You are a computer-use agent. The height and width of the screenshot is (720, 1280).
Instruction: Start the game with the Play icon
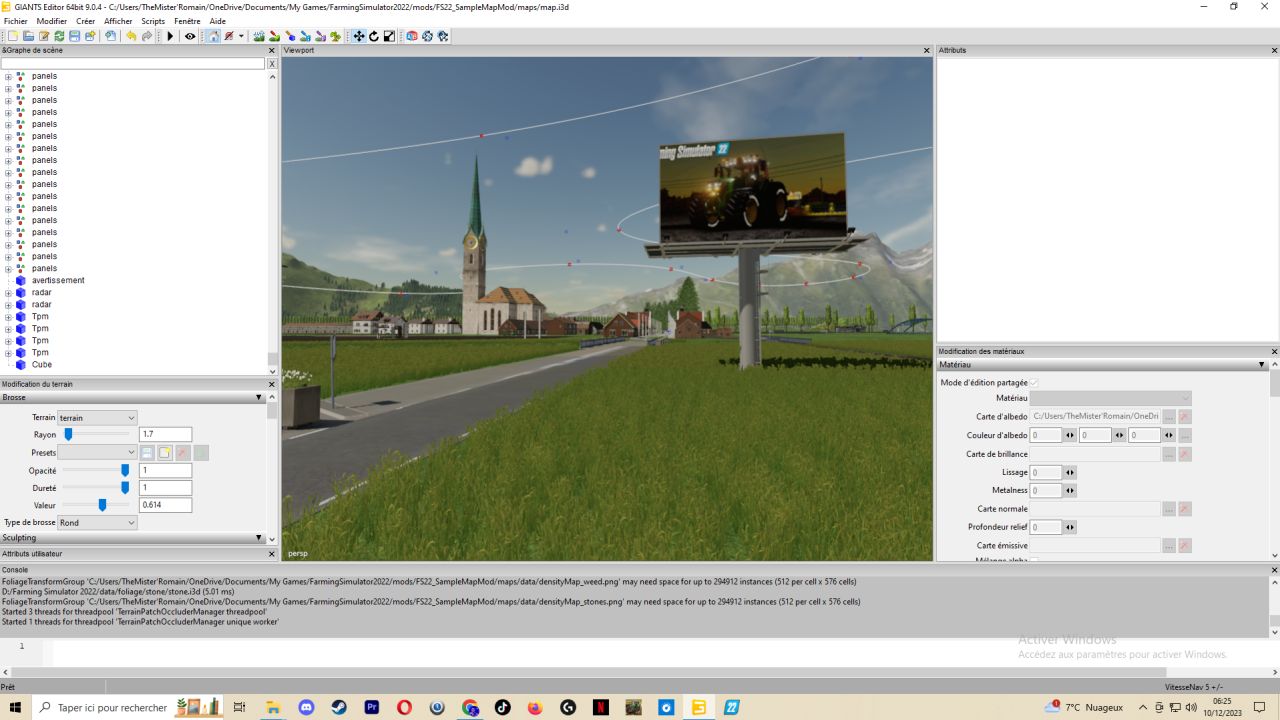pyautogui.click(x=170, y=36)
